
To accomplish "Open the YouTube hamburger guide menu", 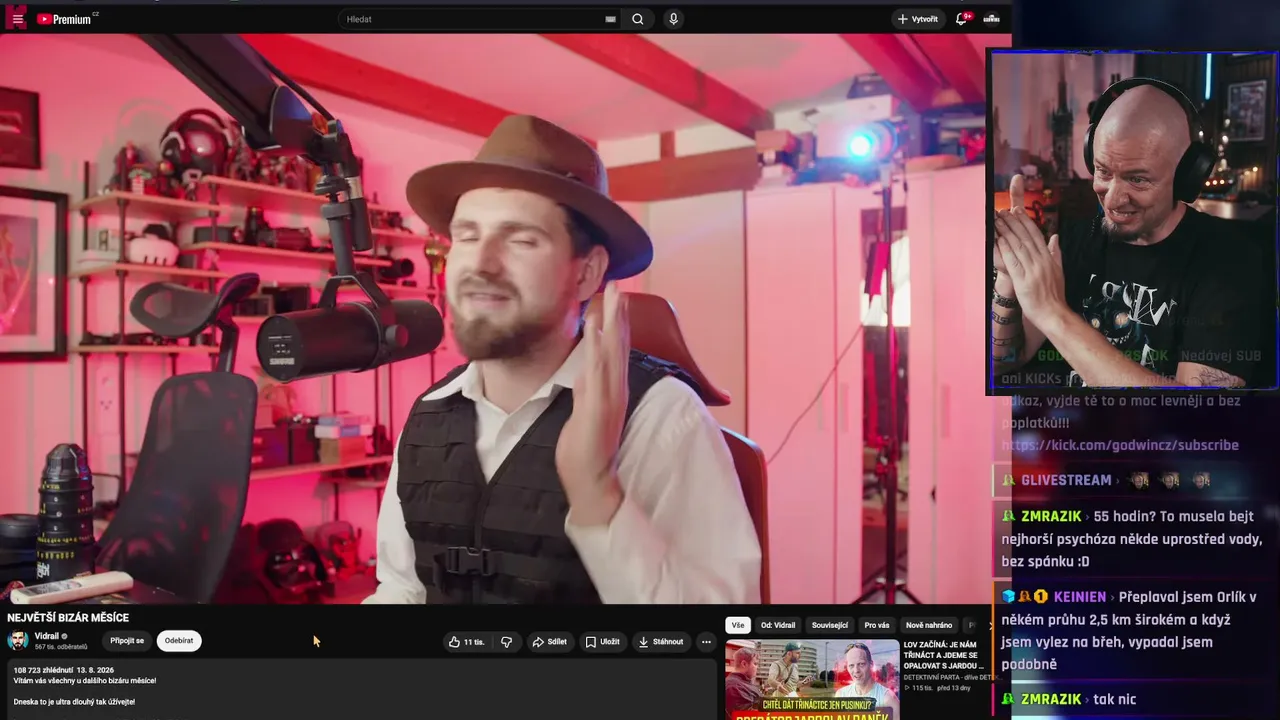I will click(17, 19).
